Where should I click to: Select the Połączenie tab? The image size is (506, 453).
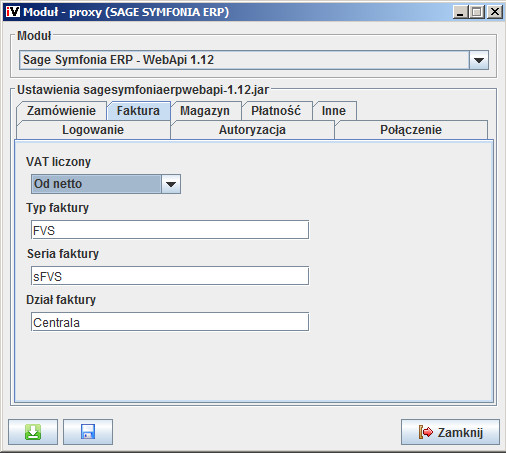pos(411,130)
